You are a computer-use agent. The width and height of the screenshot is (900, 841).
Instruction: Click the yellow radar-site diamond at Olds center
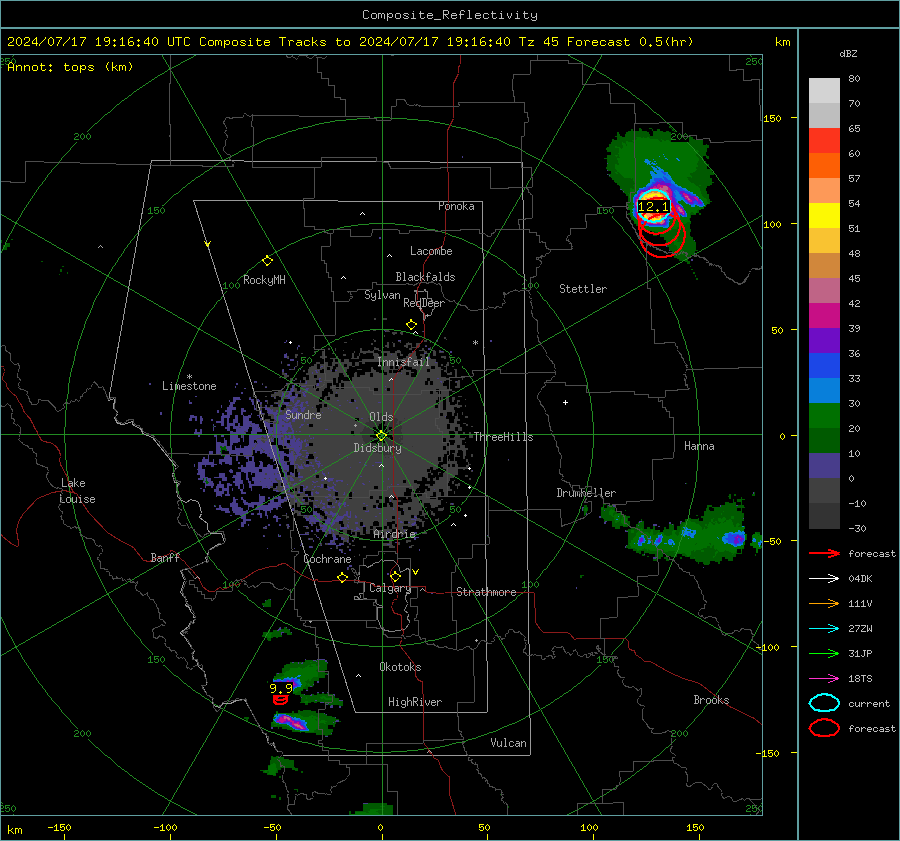tap(381, 436)
